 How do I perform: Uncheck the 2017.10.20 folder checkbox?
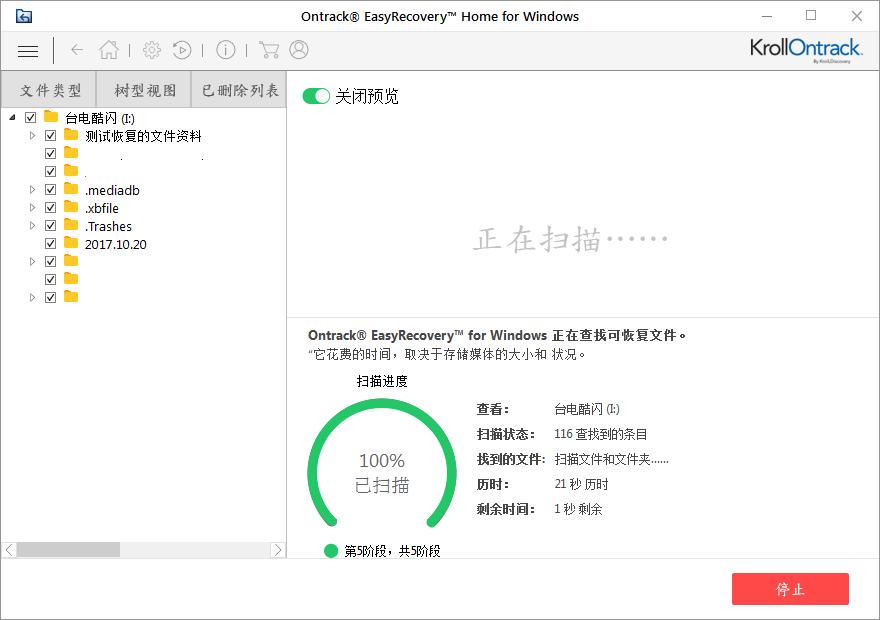50,243
